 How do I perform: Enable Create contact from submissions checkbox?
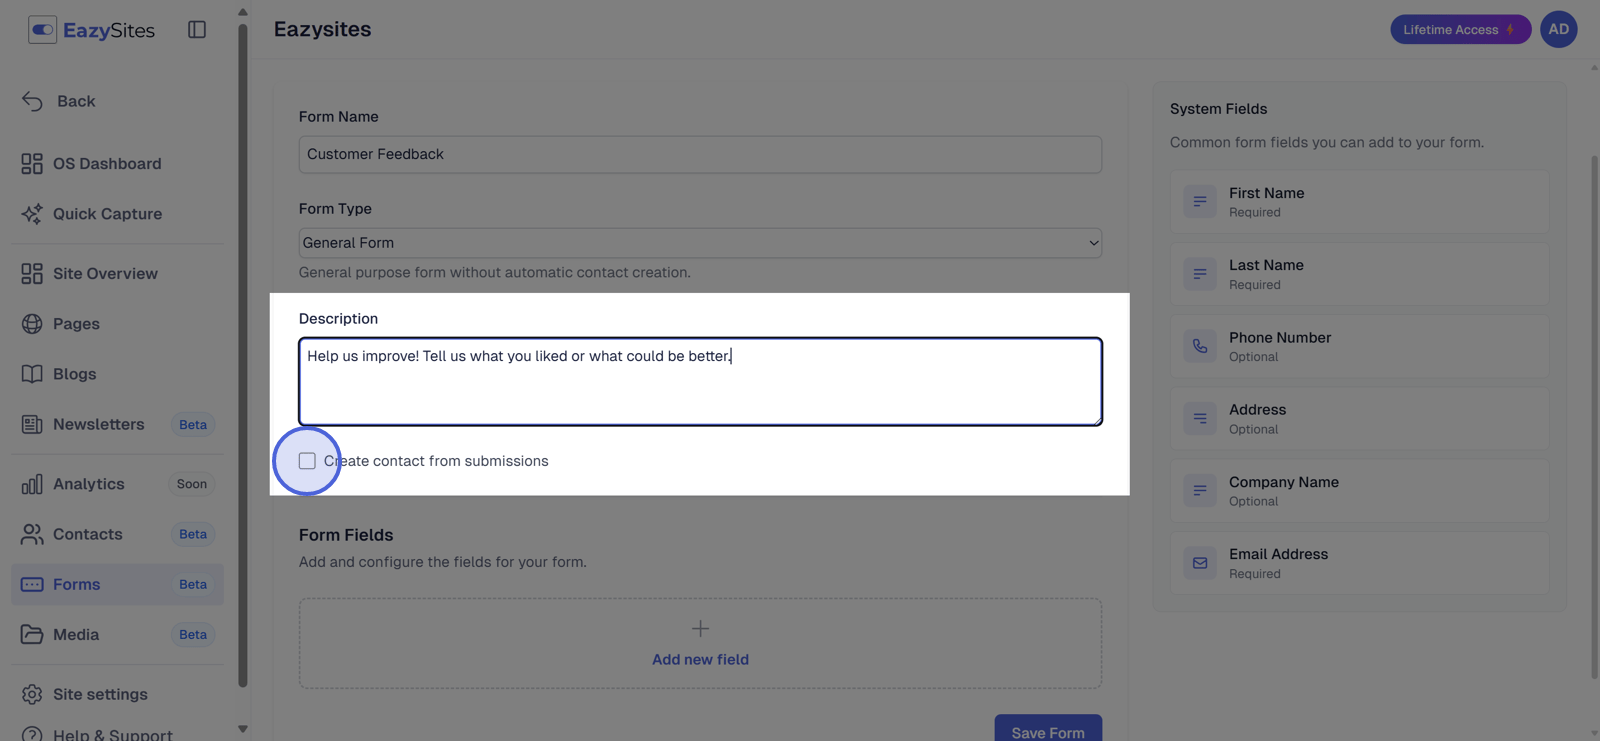click(307, 461)
